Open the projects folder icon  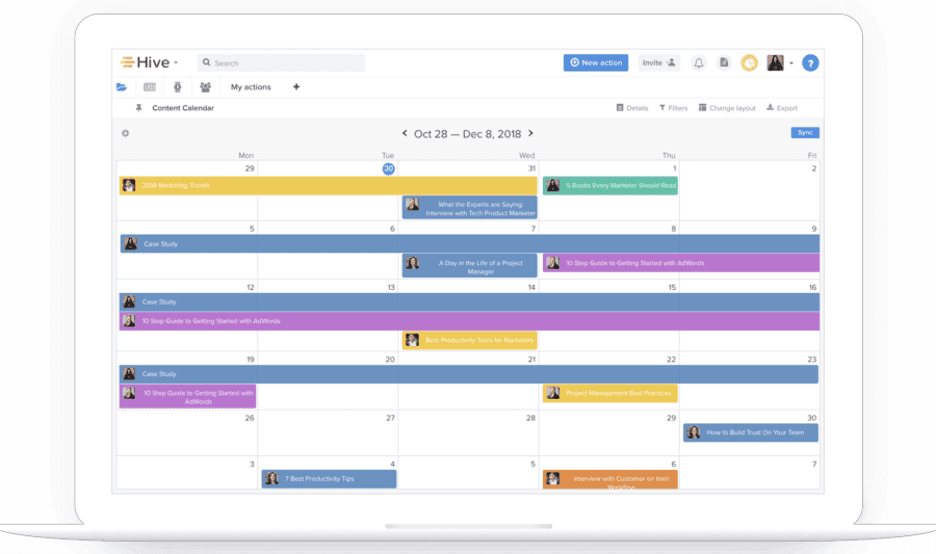point(122,87)
